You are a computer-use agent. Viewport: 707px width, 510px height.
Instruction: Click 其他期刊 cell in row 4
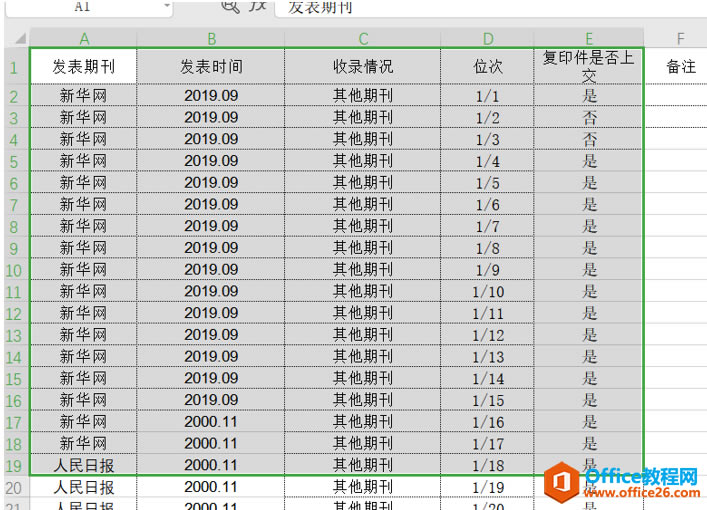pyautogui.click(x=363, y=139)
